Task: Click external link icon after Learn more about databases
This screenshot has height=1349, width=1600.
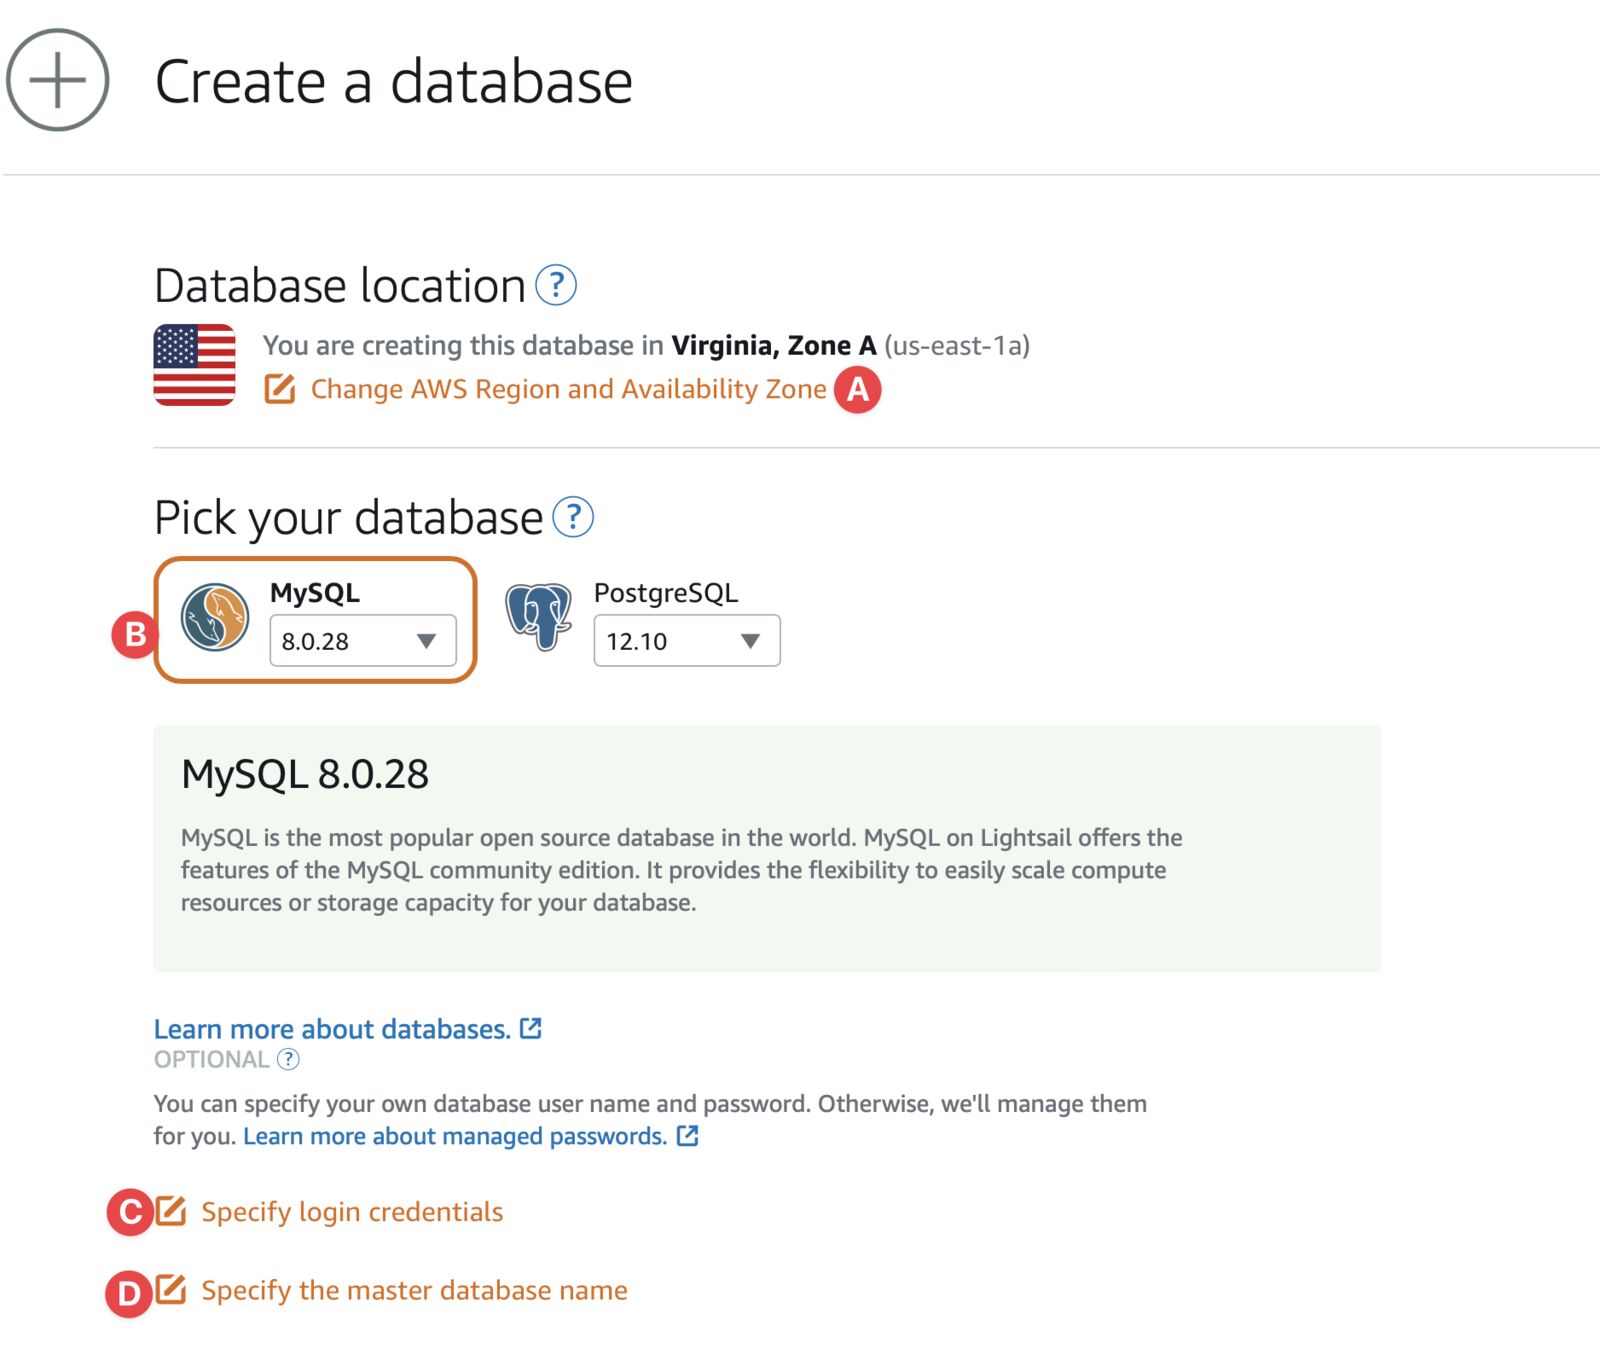Action: [531, 1028]
